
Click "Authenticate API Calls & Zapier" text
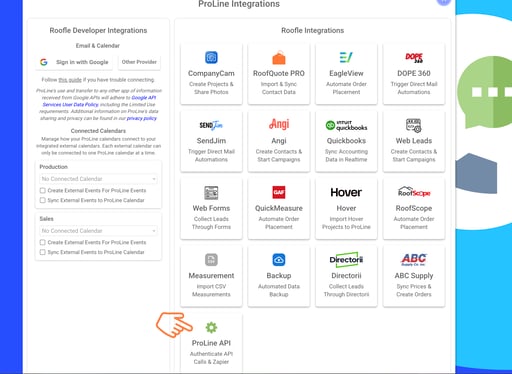coord(211,358)
